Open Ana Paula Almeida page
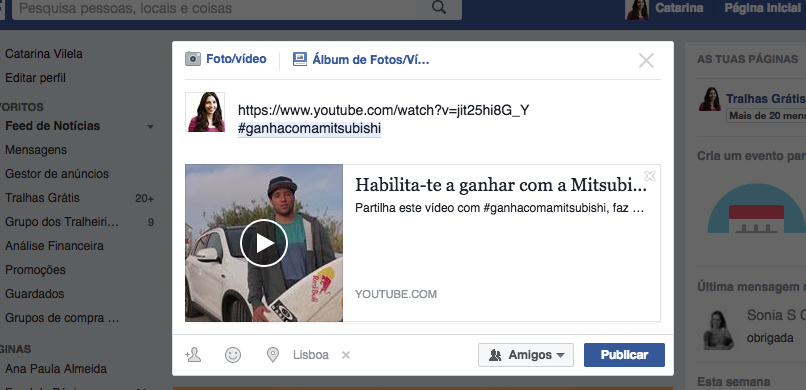 pyautogui.click(x=56, y=369)
